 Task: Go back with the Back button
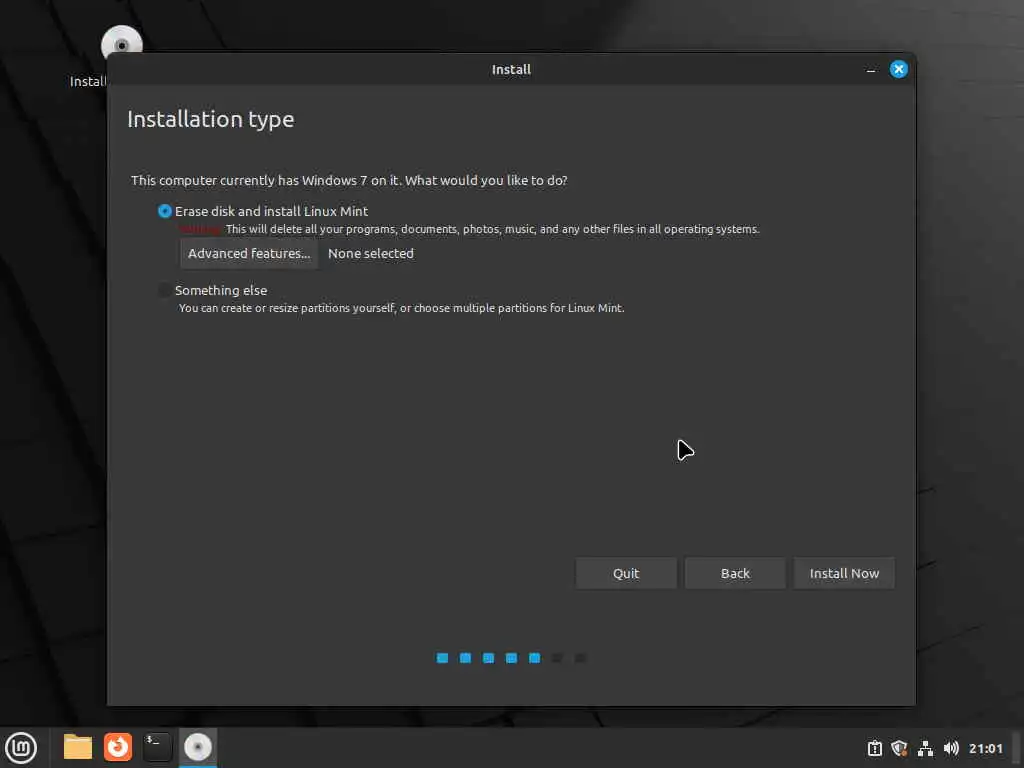(x=735, y=573)
